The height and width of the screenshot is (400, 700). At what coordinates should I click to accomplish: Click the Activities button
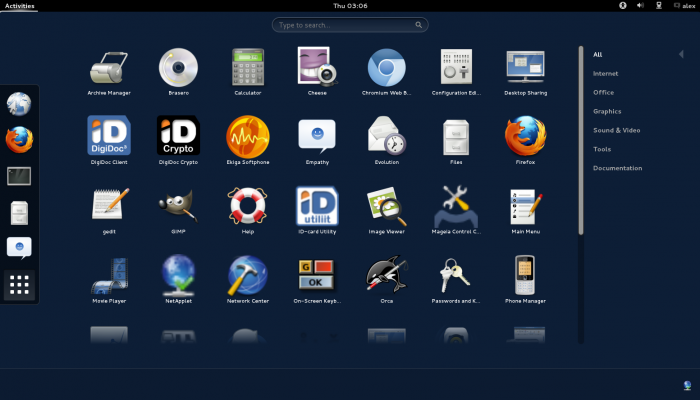click(x=19, y=6)
